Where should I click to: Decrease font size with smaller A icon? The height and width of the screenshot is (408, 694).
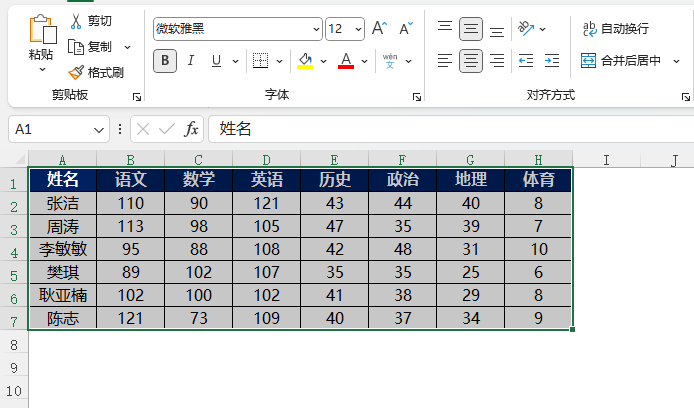(406, 28)
